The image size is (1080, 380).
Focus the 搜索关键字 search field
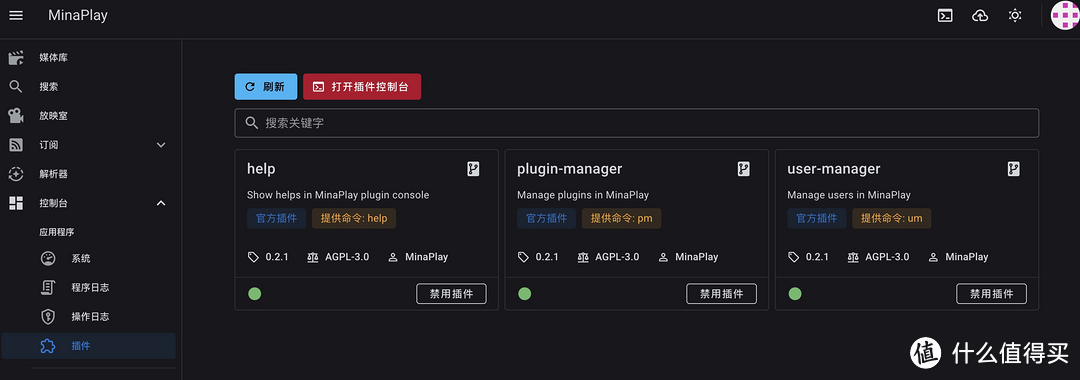click(x=636, y=123)
